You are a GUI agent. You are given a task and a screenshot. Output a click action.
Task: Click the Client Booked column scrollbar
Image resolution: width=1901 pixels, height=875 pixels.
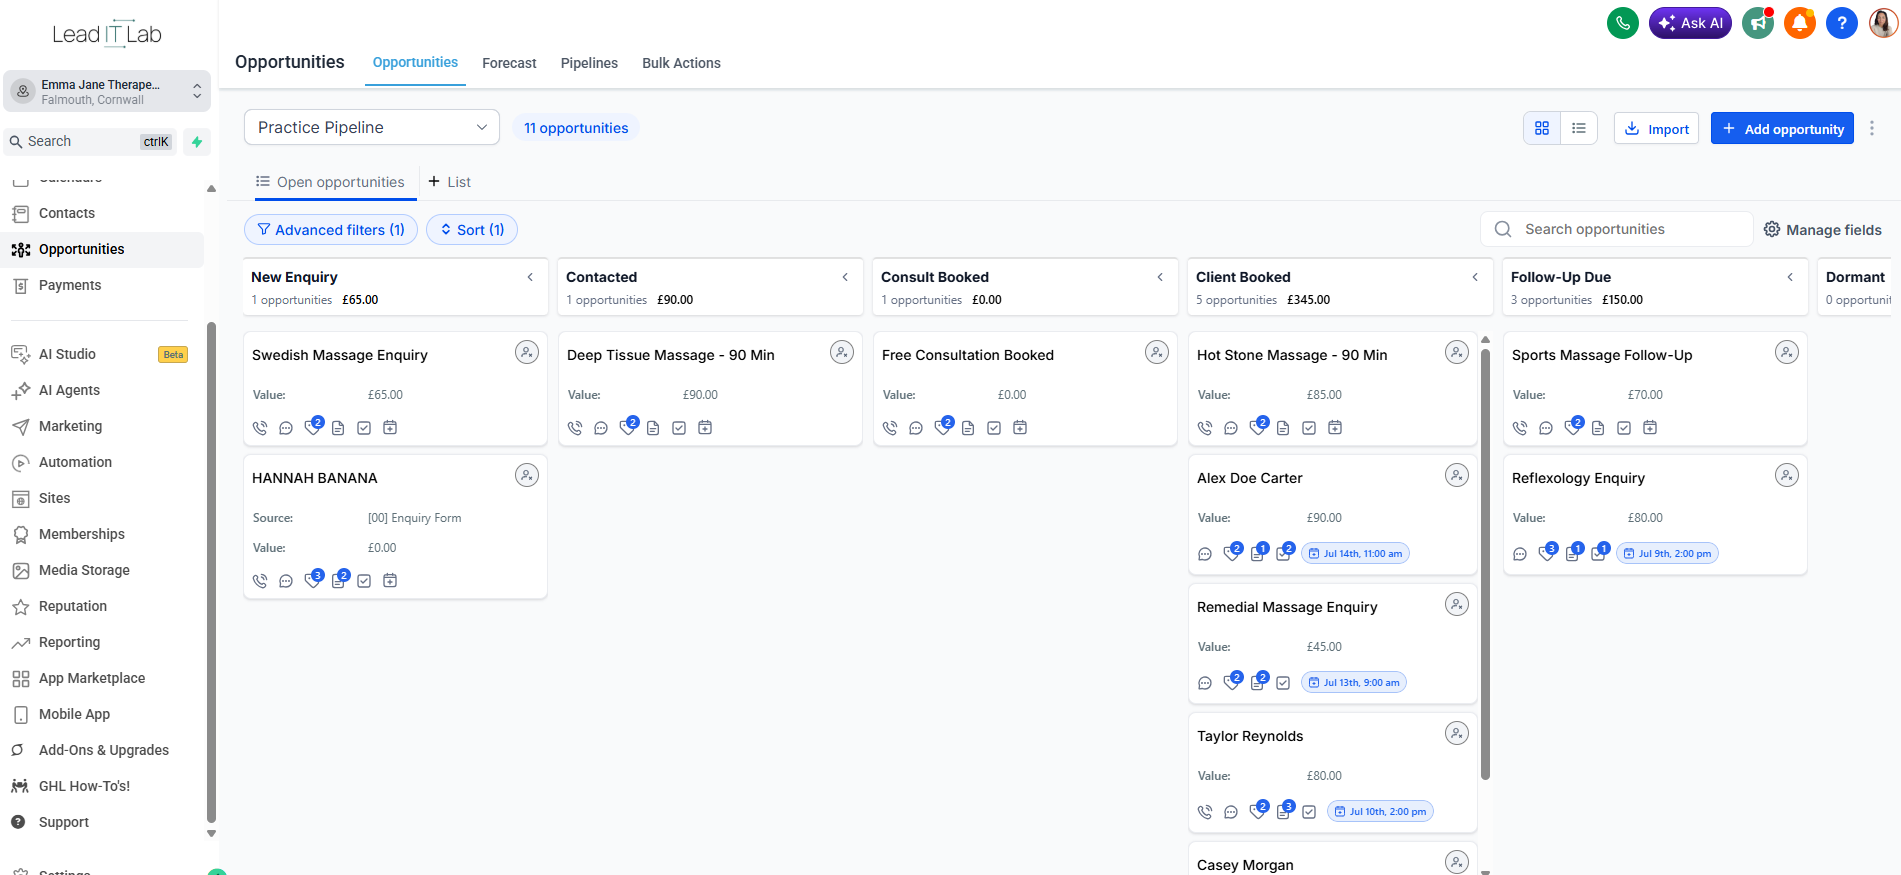tap(1485, 560)
